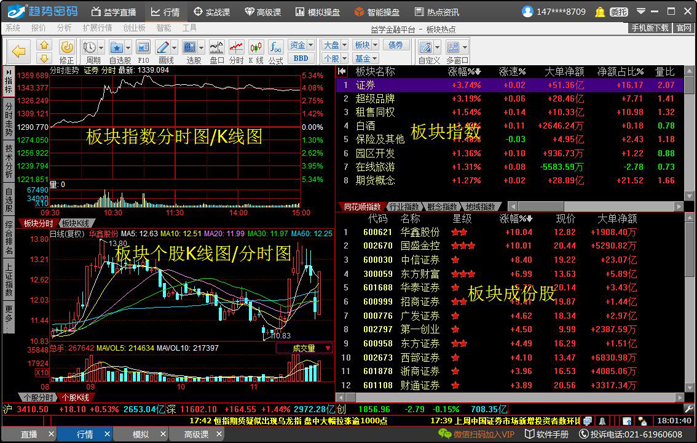Open the 资金 dropdown in toolbar
The height and width of the screenshot is (443, 697).
(299, 44)
